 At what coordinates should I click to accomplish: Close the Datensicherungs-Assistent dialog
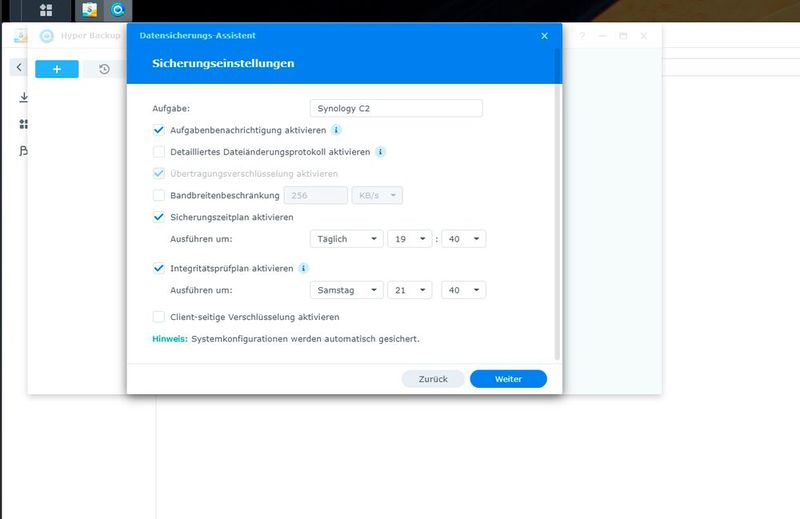(544, 36)
